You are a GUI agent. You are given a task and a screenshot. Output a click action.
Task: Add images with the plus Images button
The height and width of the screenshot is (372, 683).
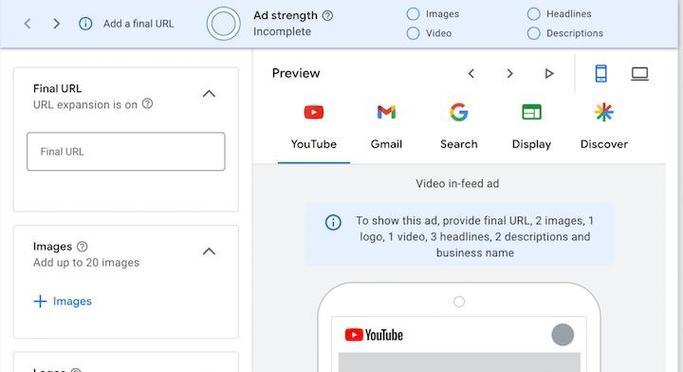pos(63,301)
